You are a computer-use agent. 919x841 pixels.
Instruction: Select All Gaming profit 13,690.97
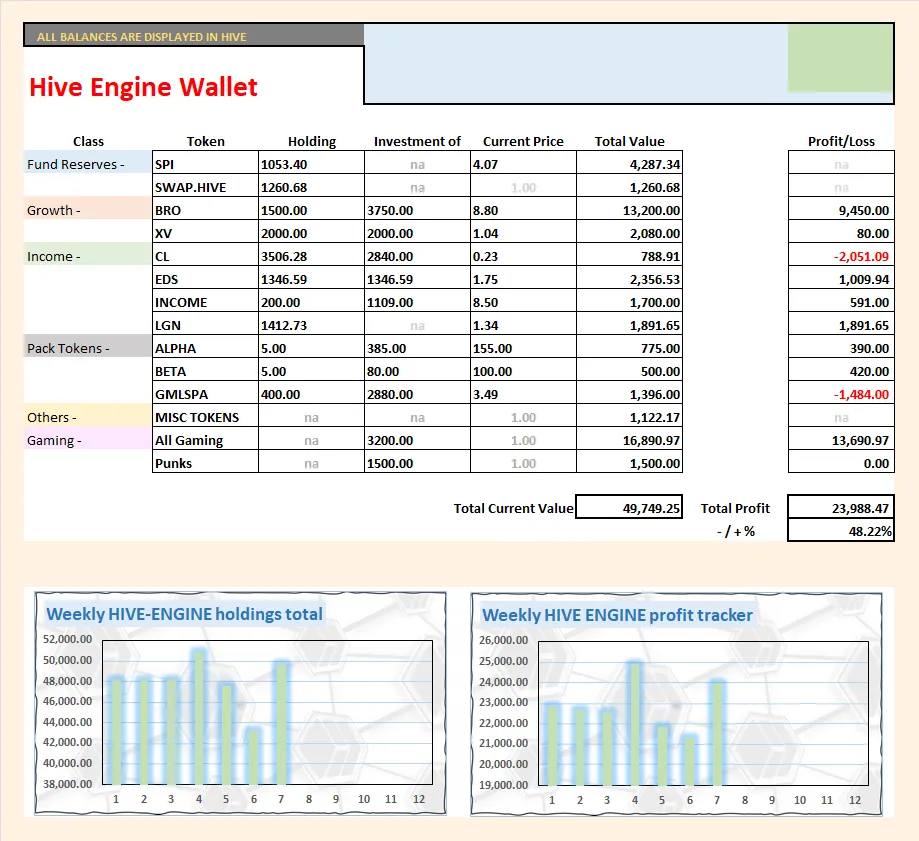(x=841, y=440)
